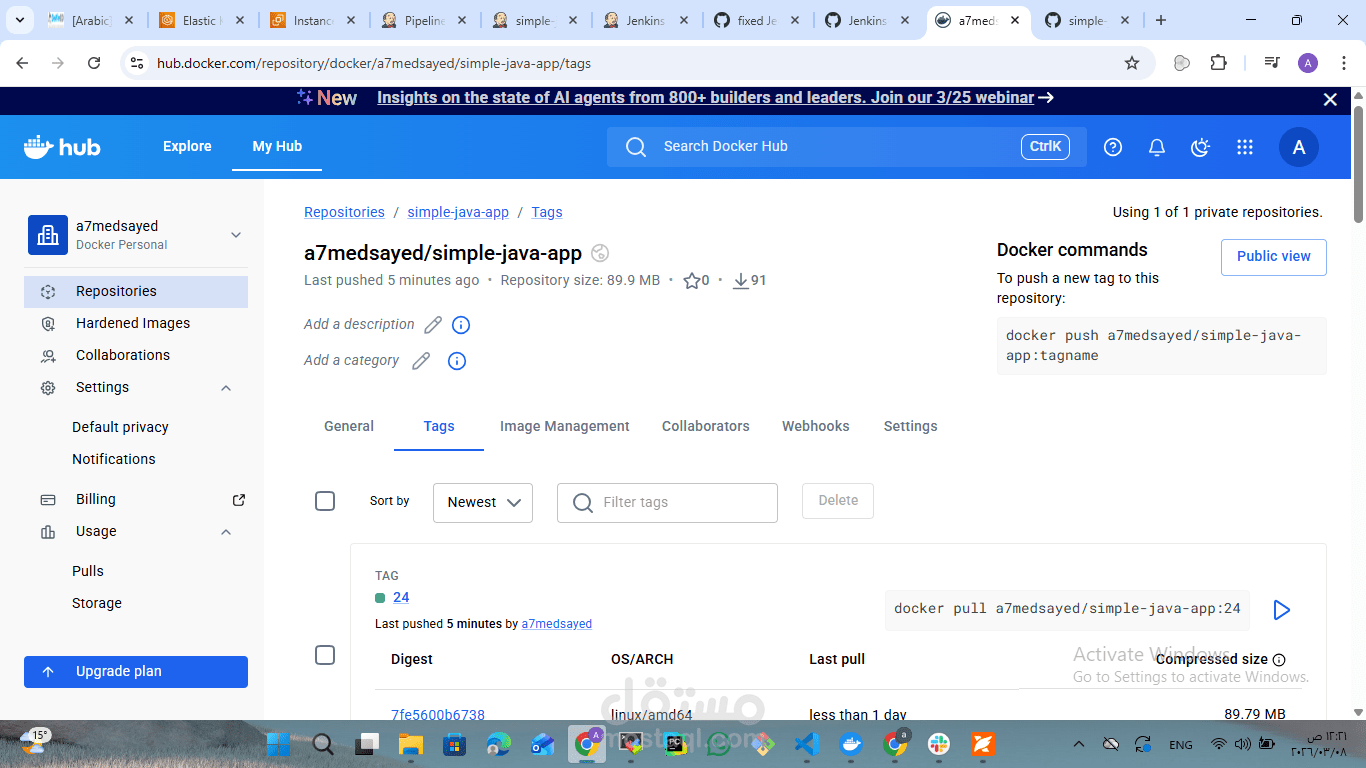Open the Chrome tab search dropdown
This screenshot has height=768, width=1366.
pyautogui.click(x=19, y=20)
